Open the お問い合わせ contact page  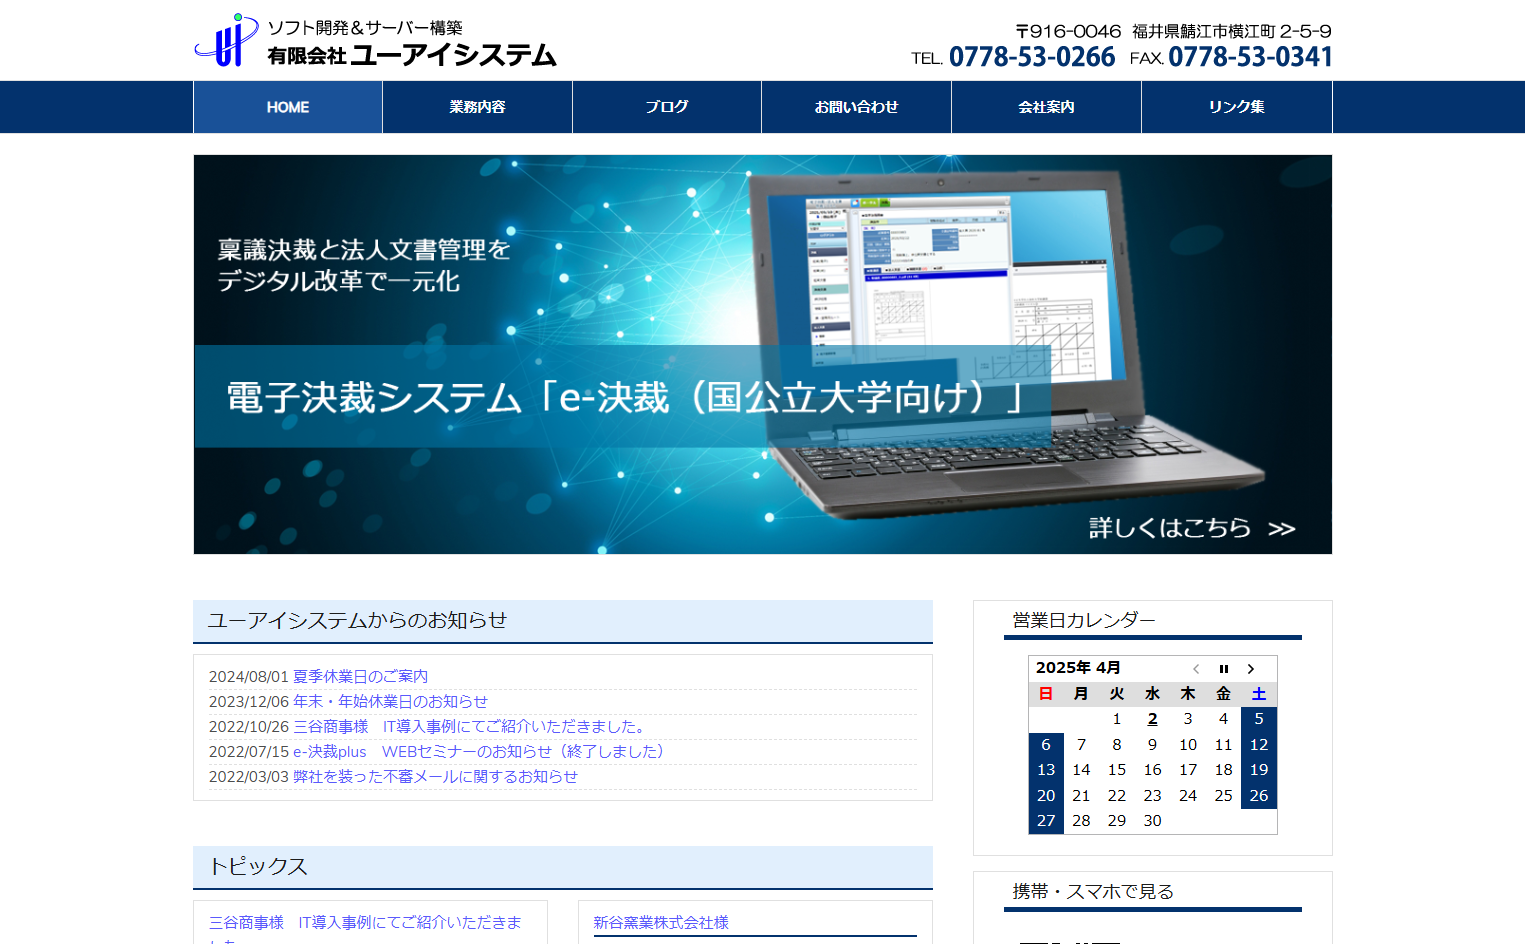pos(856,107)
